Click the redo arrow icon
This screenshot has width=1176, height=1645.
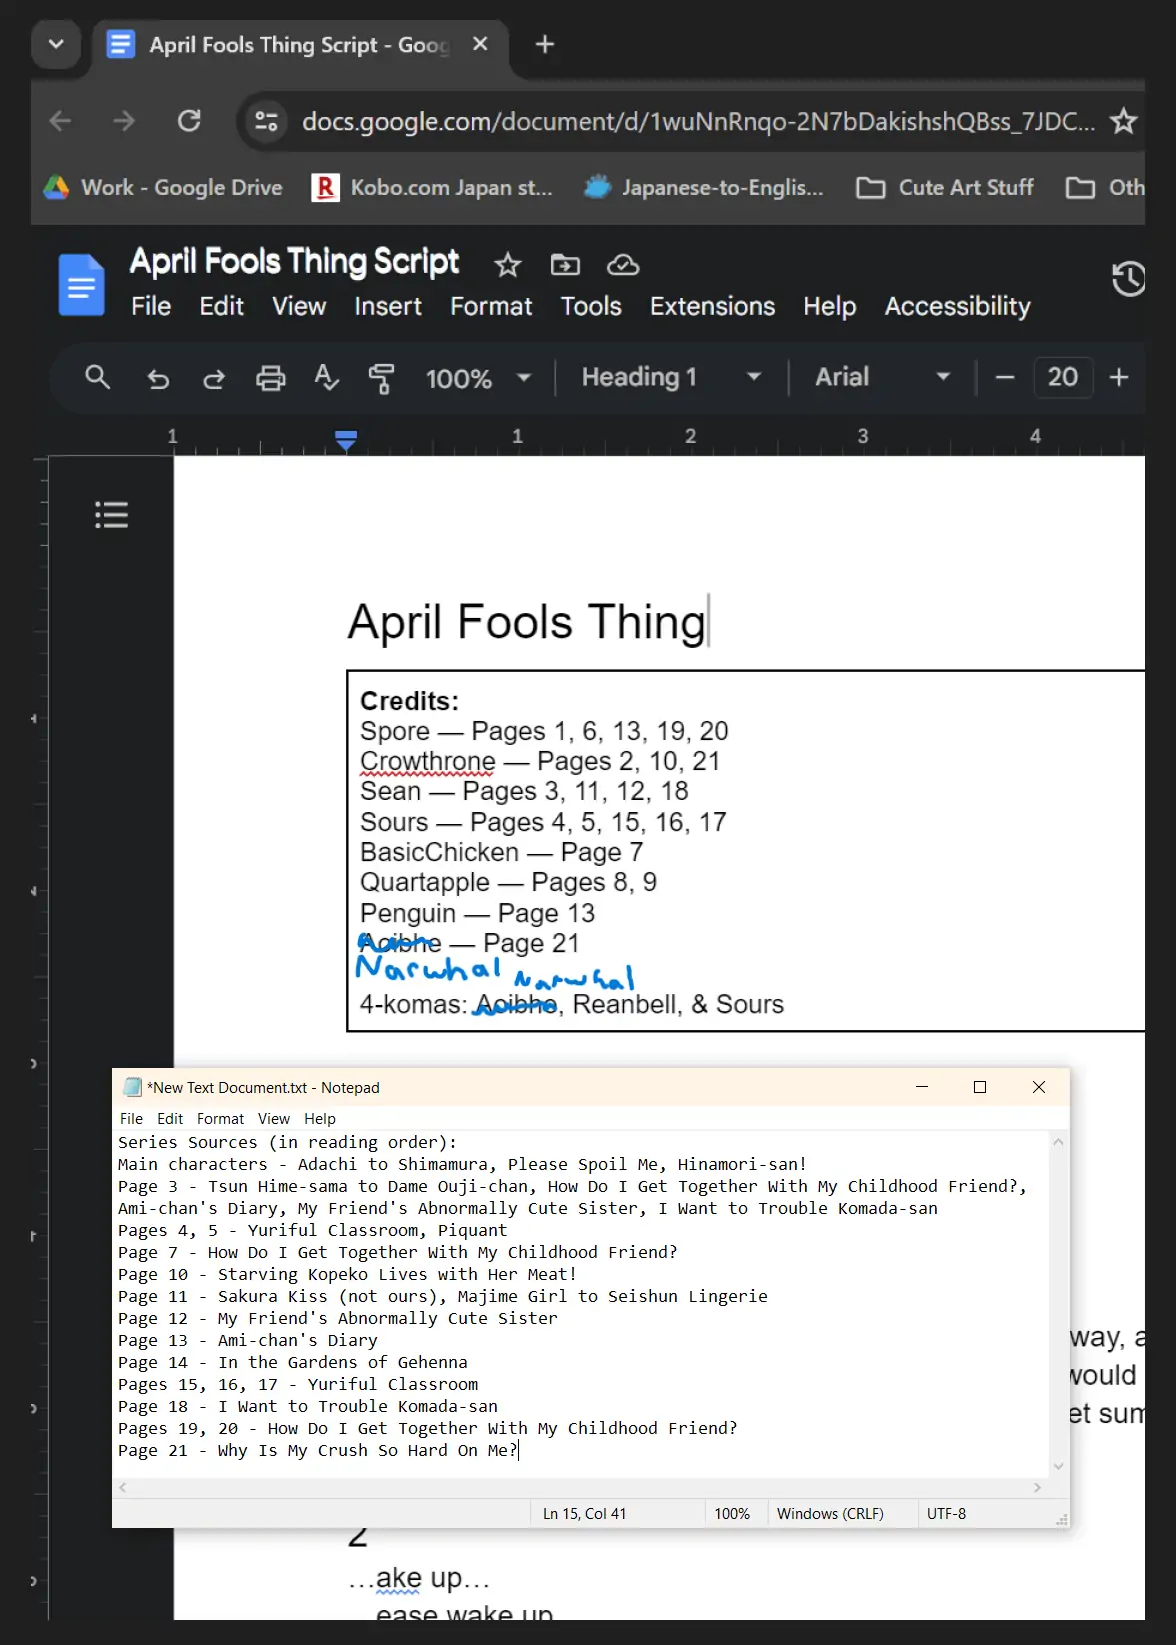214,378
